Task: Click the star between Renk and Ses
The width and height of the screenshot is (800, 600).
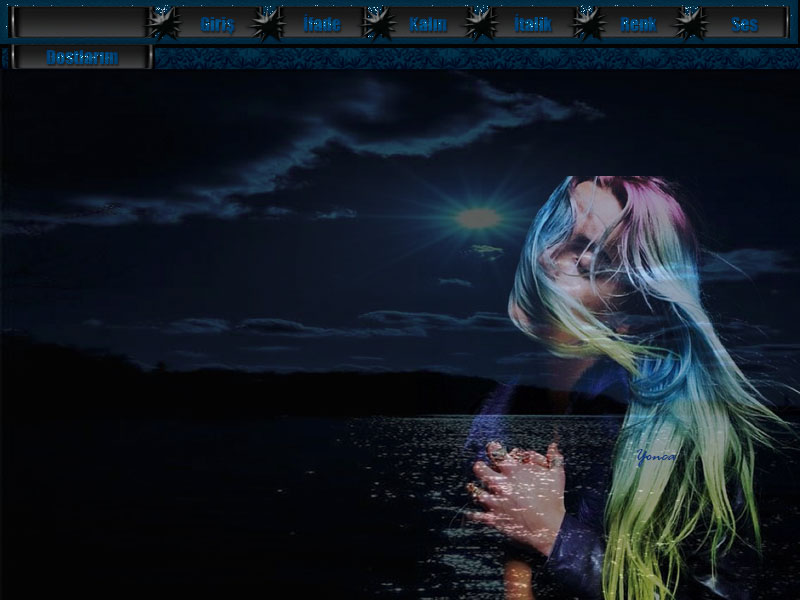Action: (x=690, y=22)
